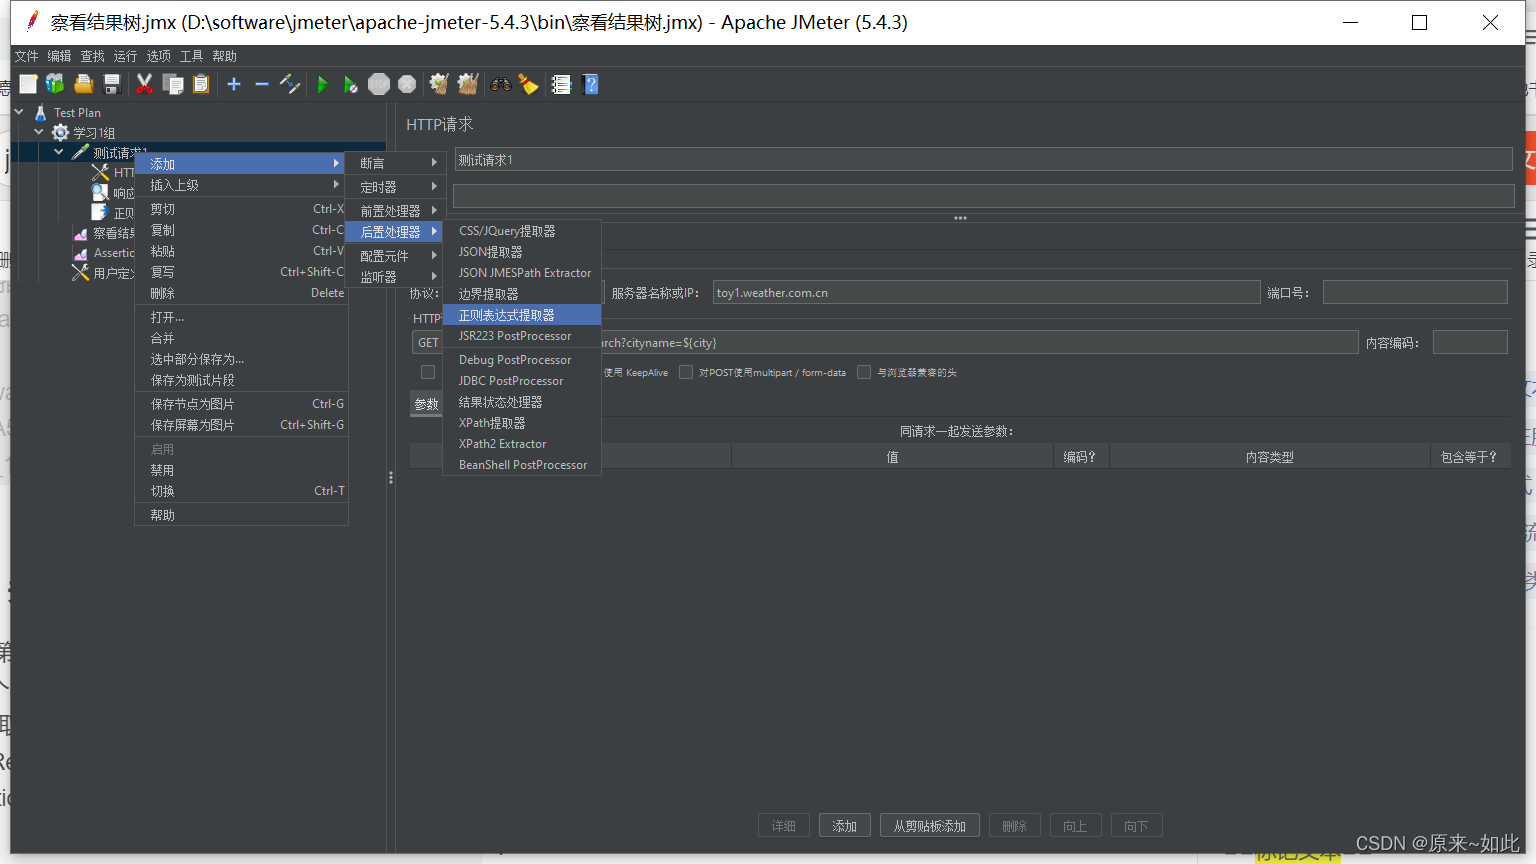Click the 内容编码 input field

(1470, 342)
